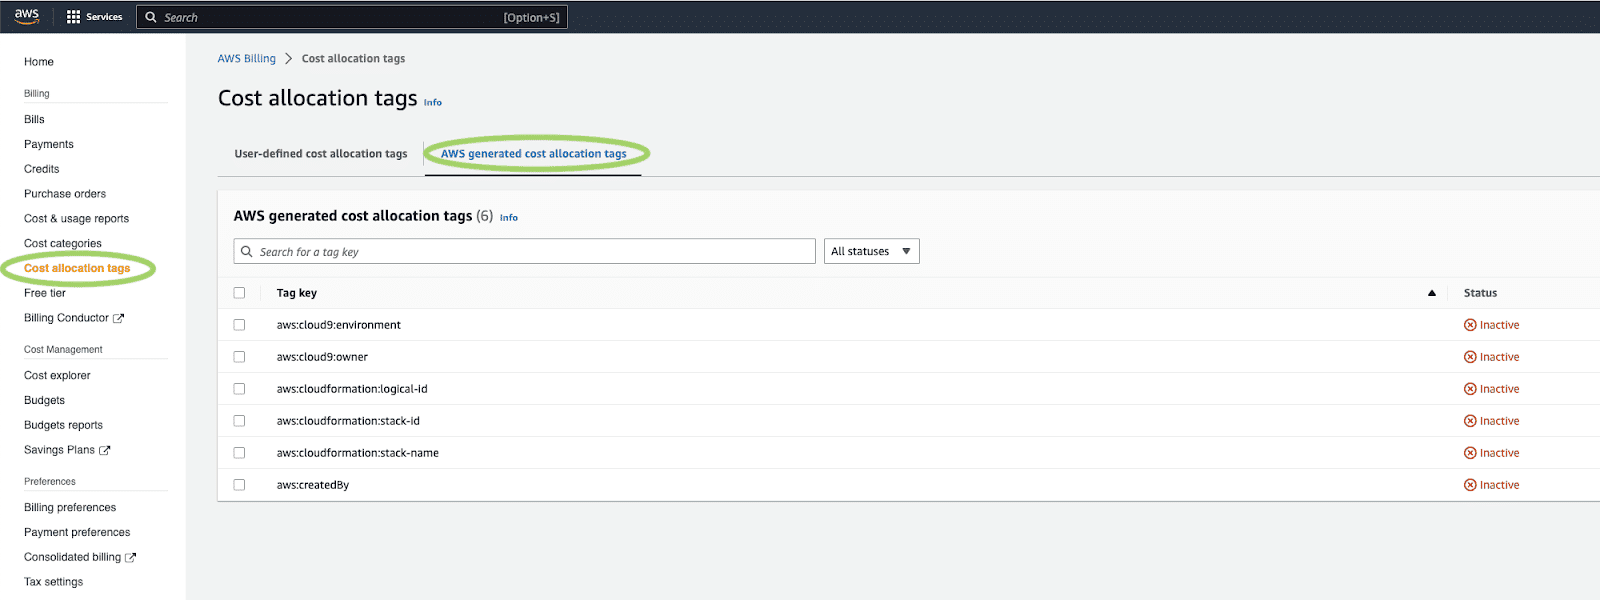Open the Services grid menu
Screen dimensions: 1600x600
(x=94, y=17)
